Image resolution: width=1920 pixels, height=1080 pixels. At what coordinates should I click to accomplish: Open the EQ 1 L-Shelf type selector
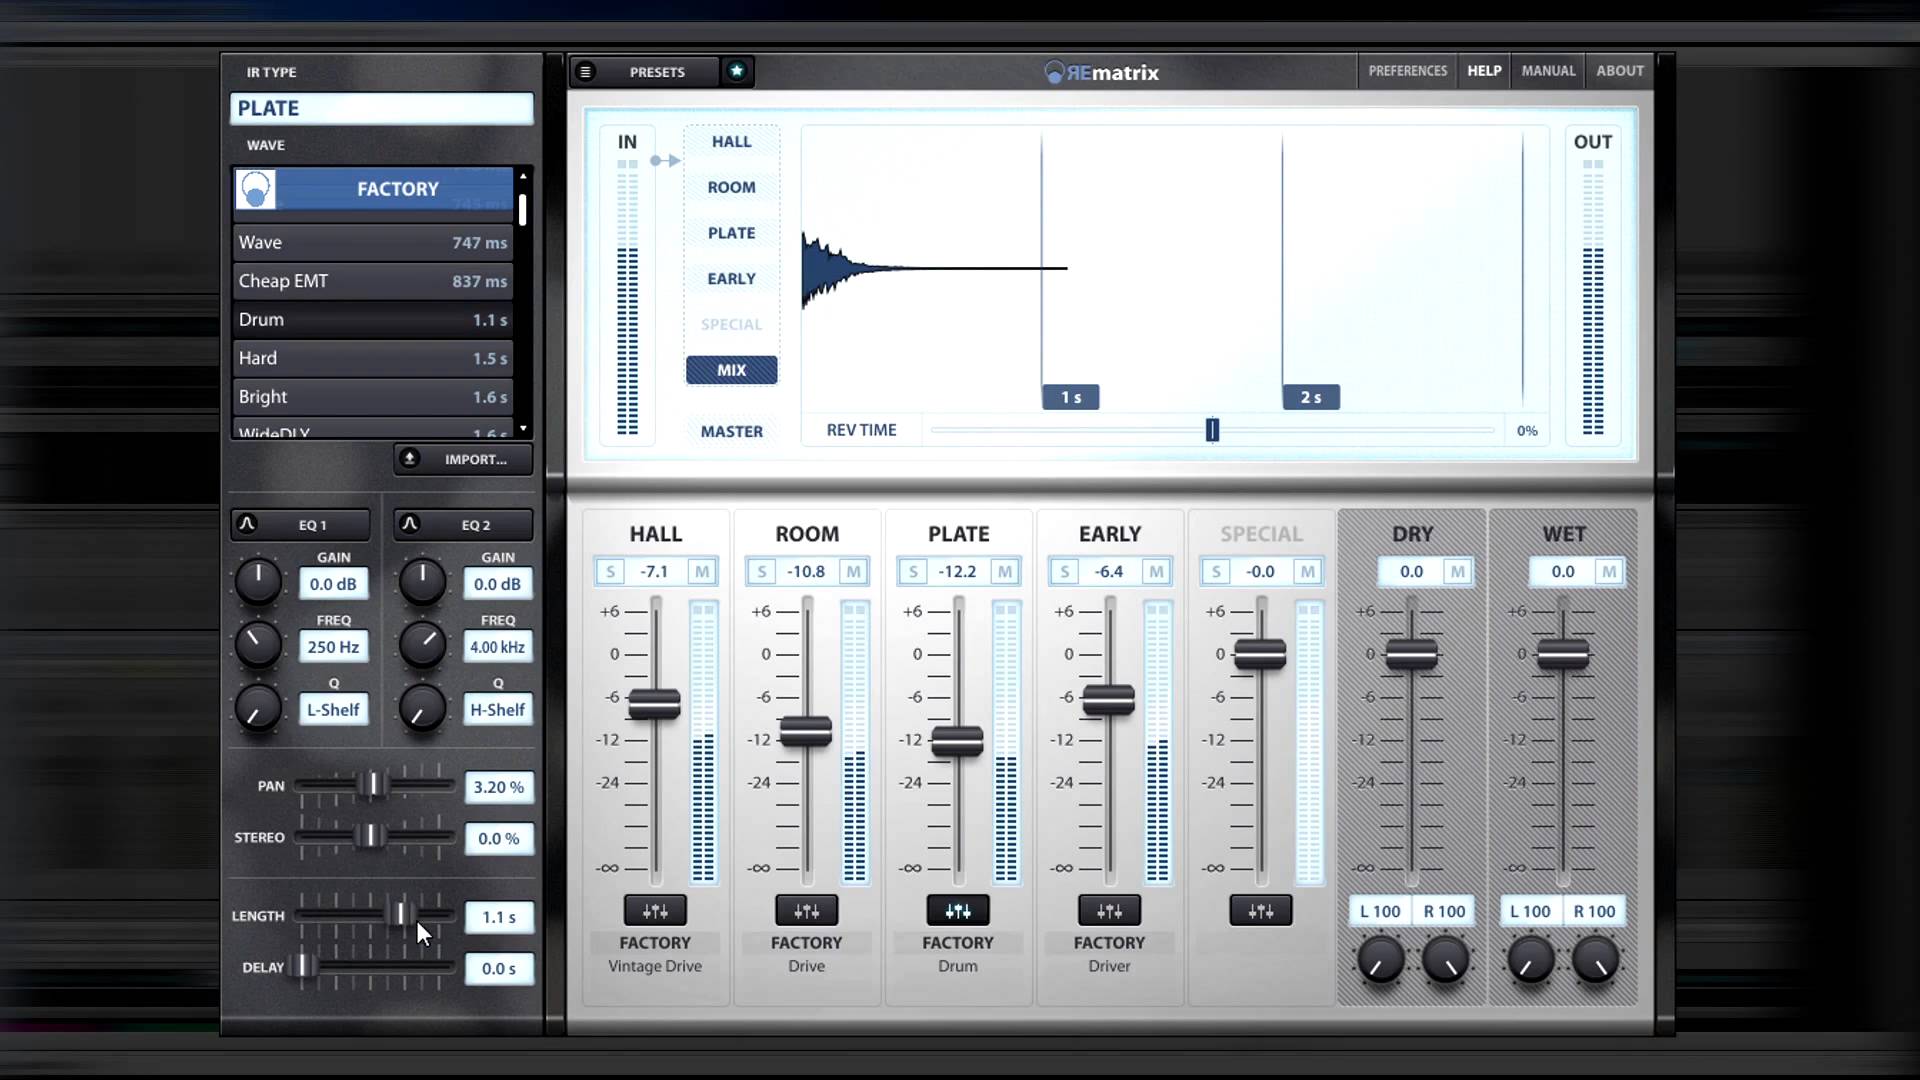pos(333,709)
